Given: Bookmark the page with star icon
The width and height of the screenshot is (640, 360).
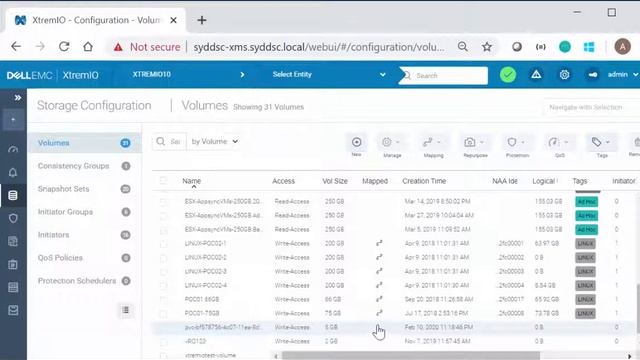Looking at the screenshot, I should coord(487,47).
